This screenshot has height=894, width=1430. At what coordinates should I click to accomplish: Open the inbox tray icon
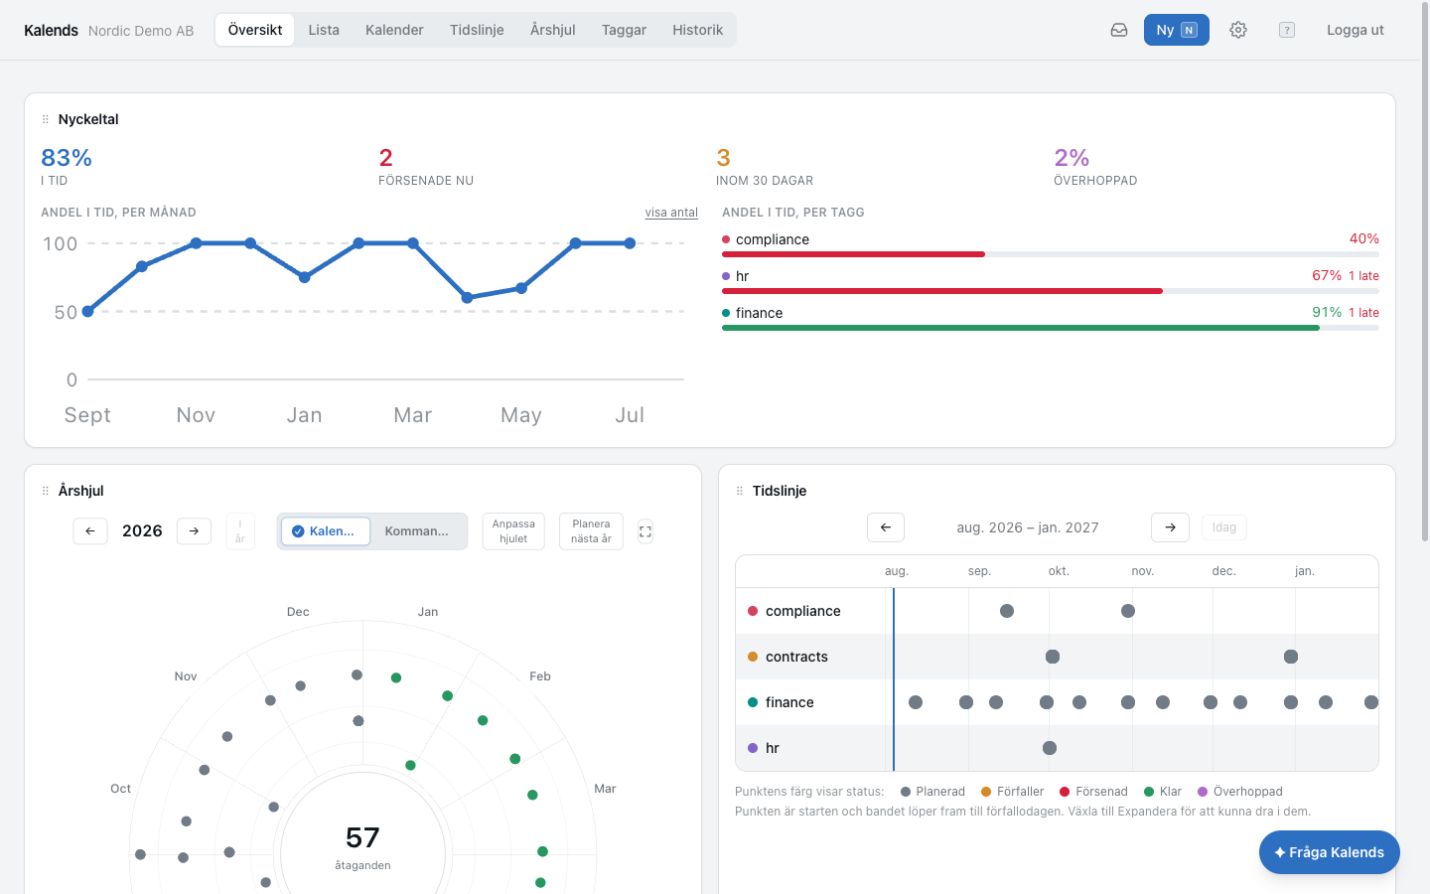pyautogui.click(x=1119, y=30)
